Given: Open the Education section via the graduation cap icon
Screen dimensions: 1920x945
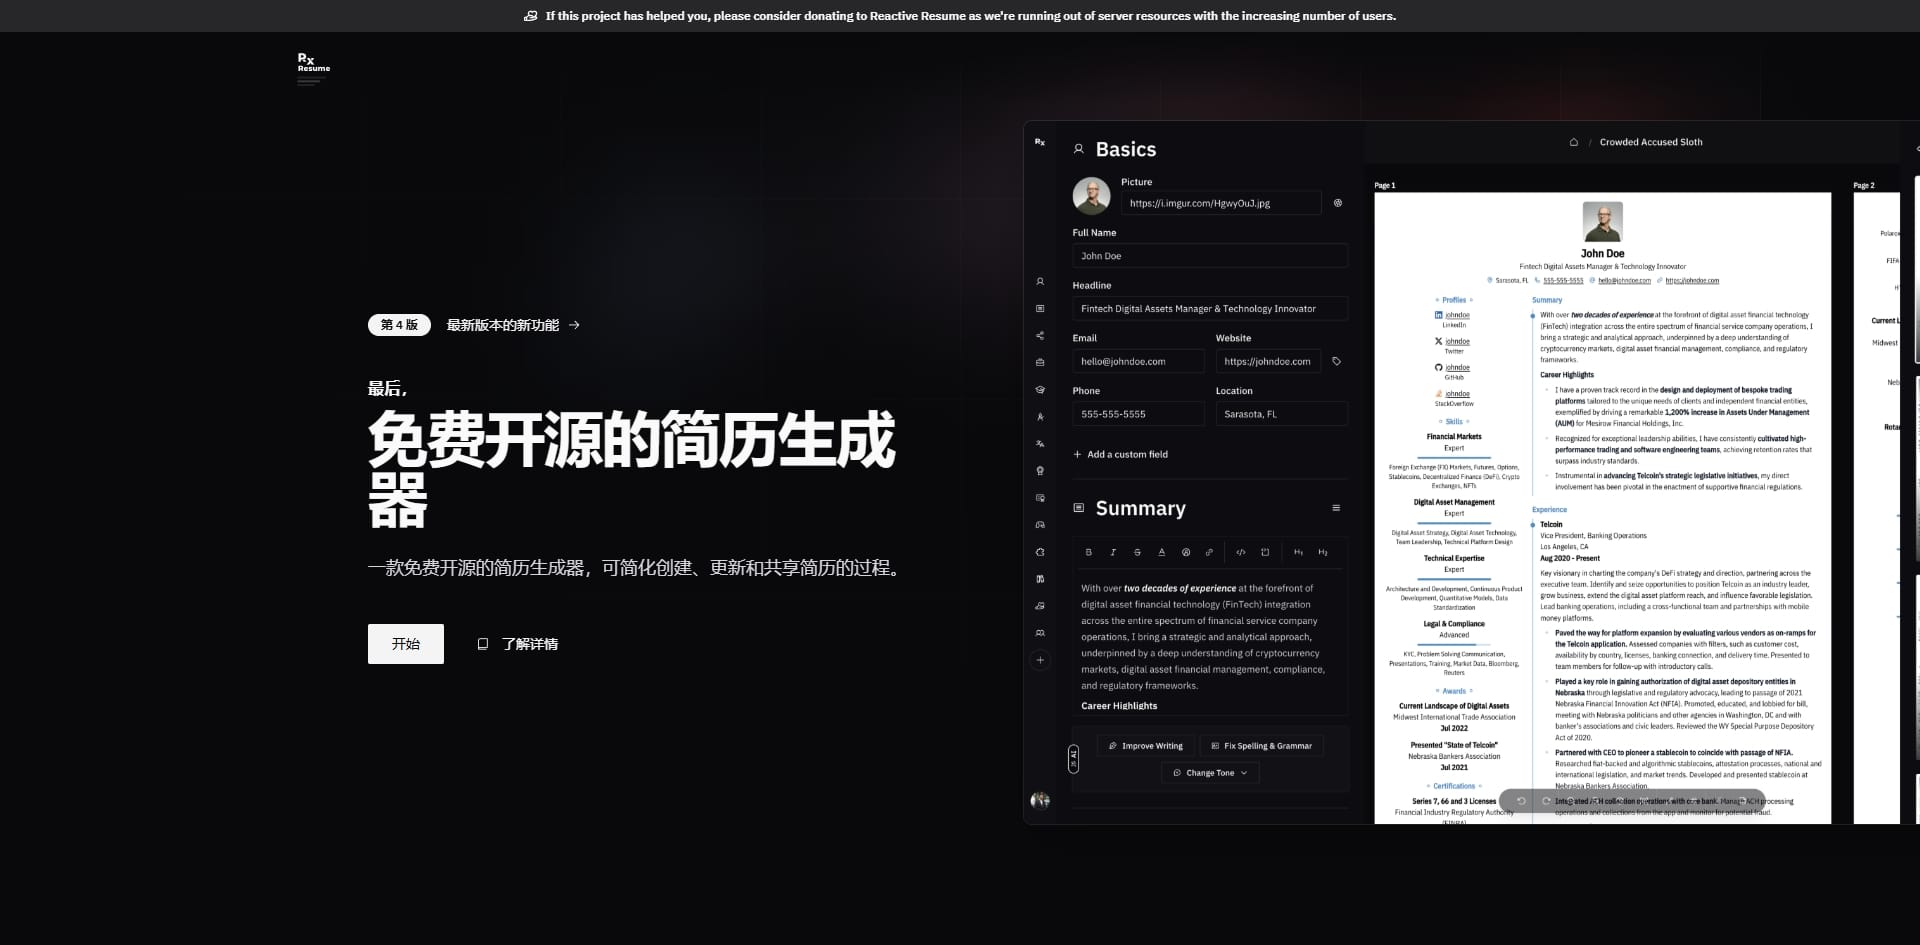Looking at the screenshot, I should pyautogui.click(x=1039, y=390).
